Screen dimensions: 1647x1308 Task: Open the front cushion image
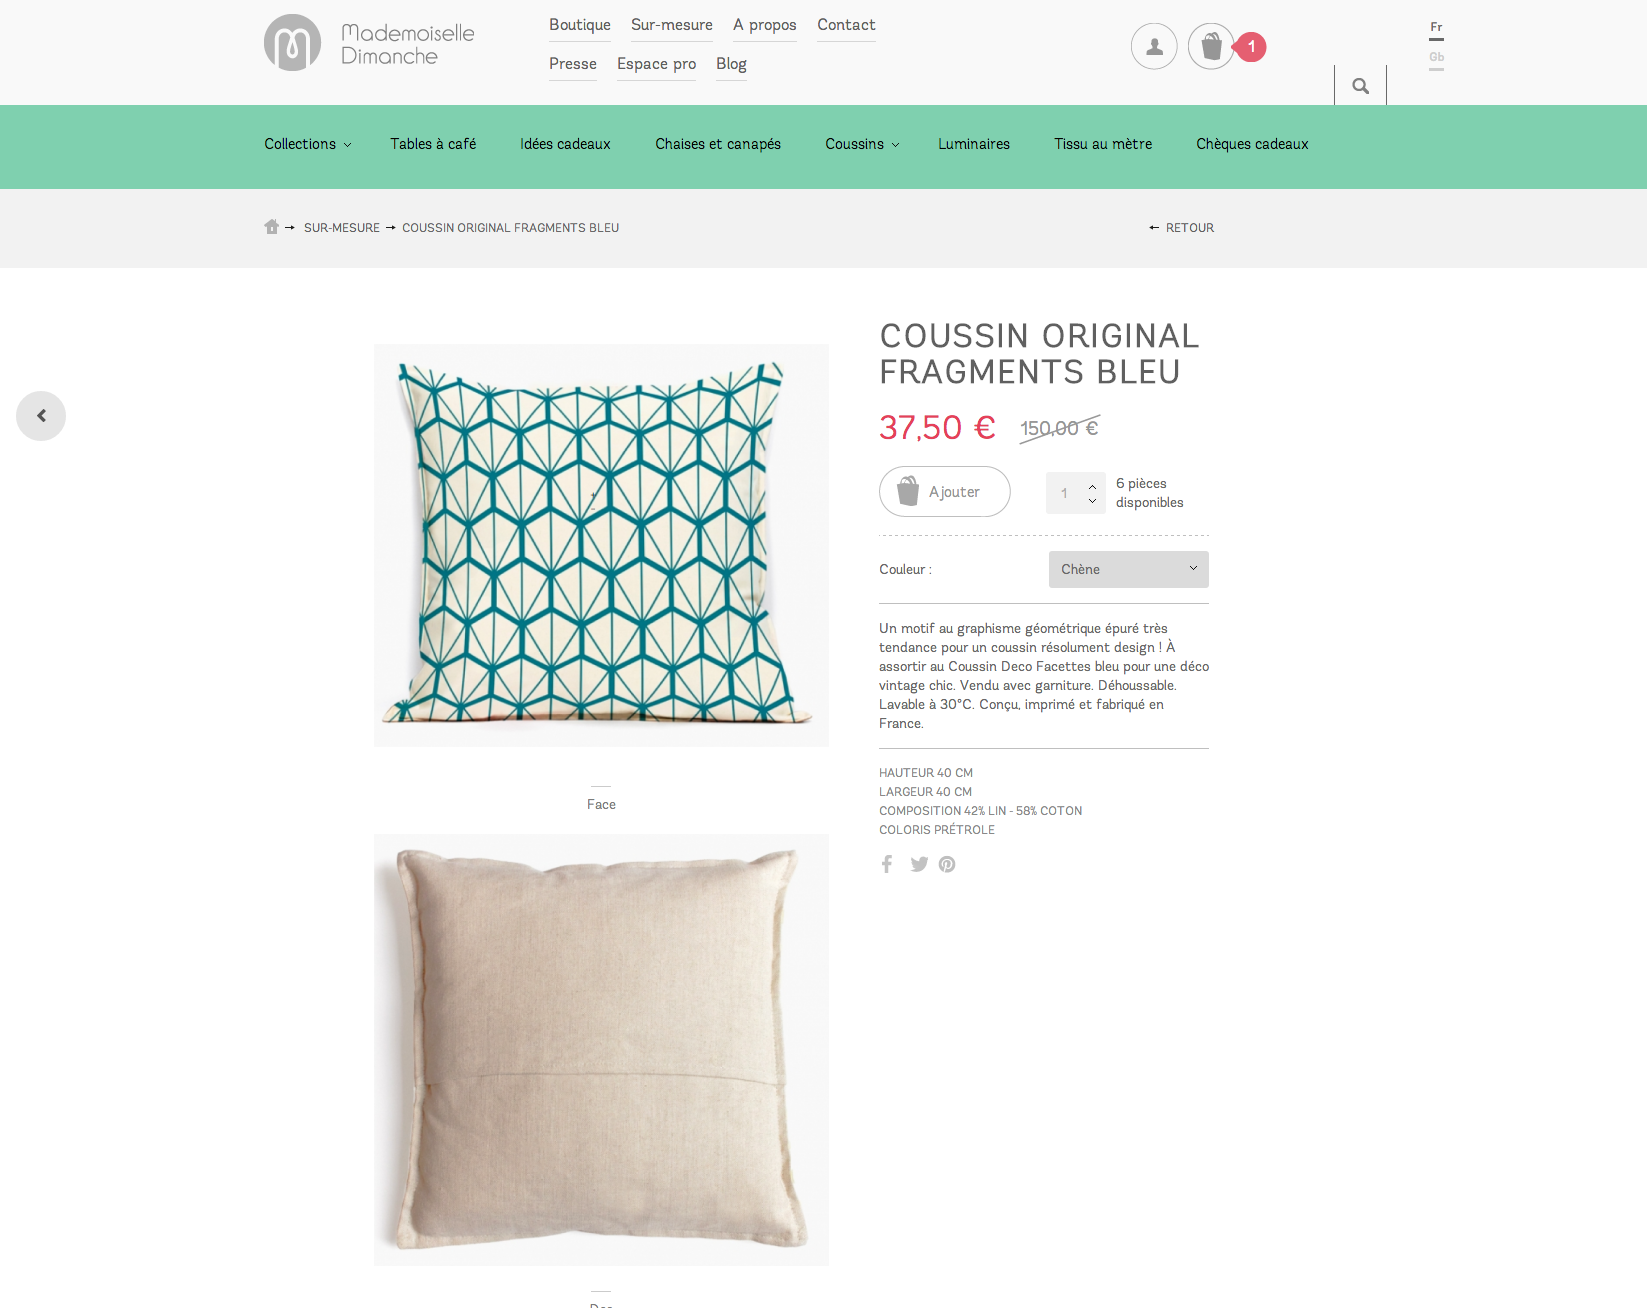(601, 545)
